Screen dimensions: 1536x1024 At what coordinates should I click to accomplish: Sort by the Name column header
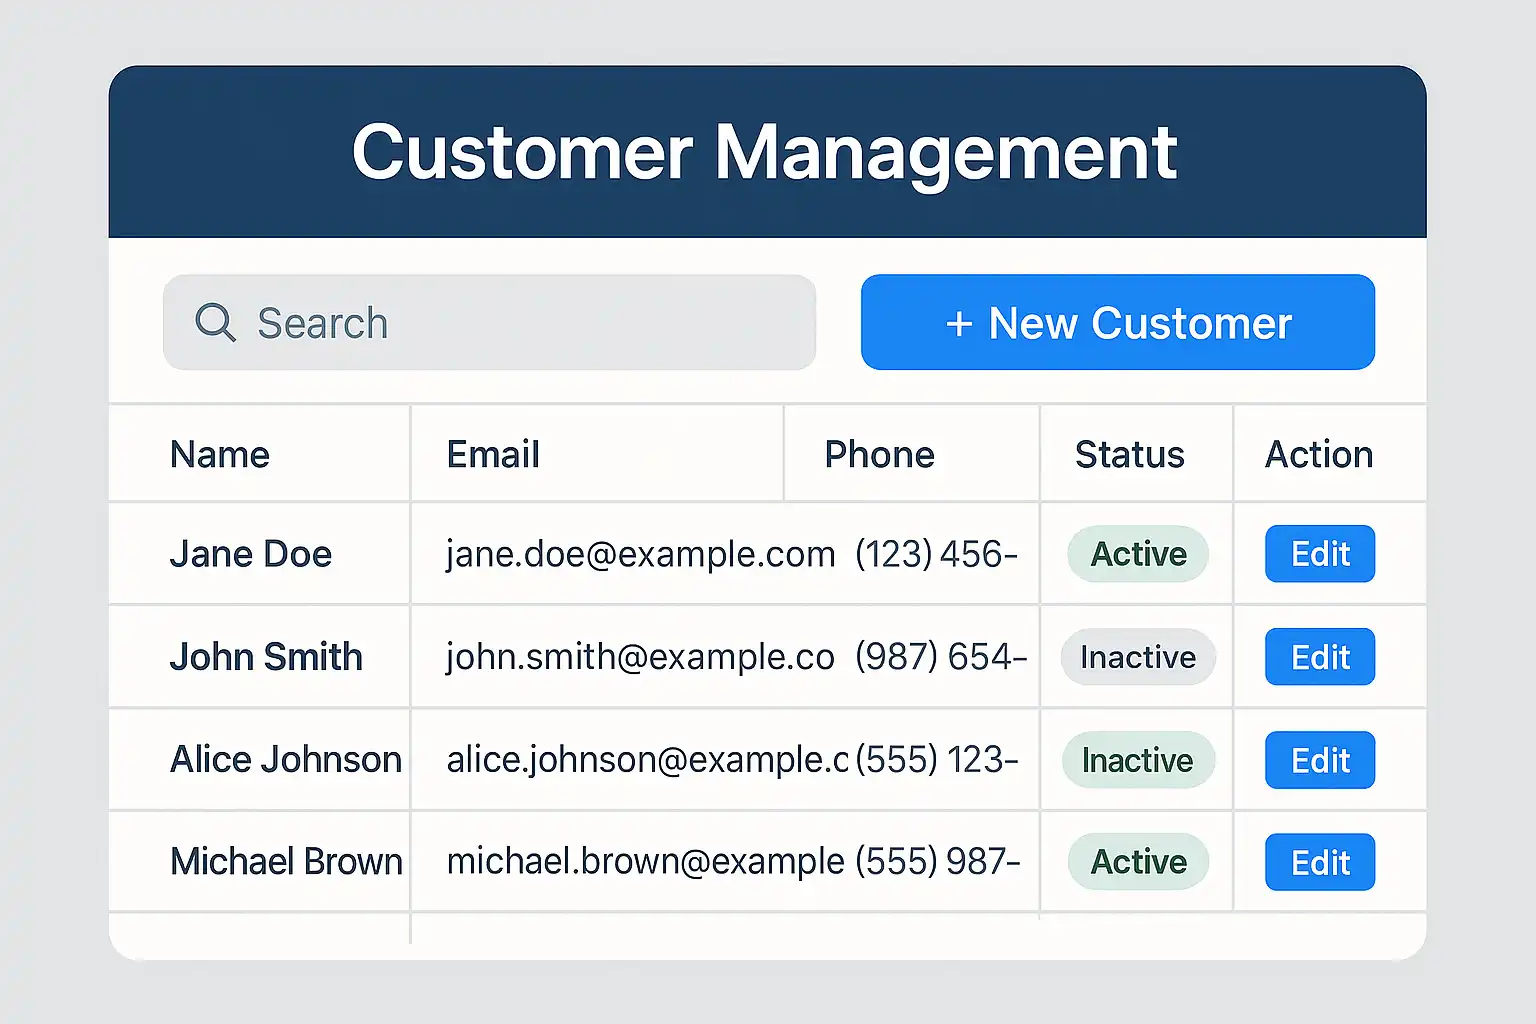point(220,455)
